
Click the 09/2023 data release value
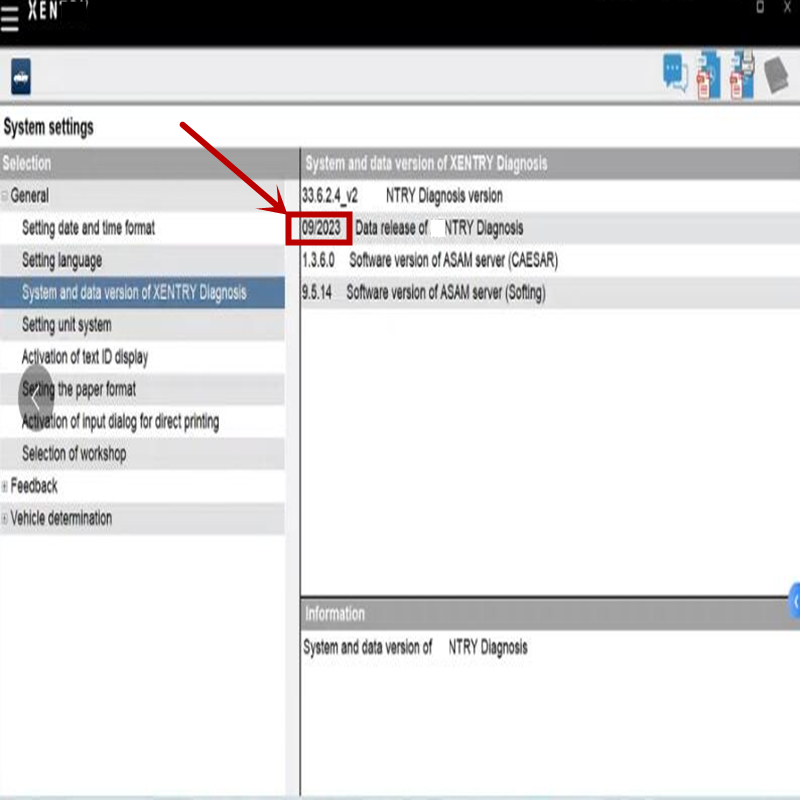(321, 228)
